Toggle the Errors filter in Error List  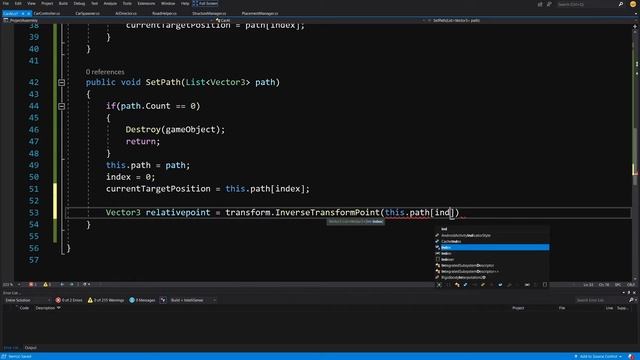[x=69, y=300]
